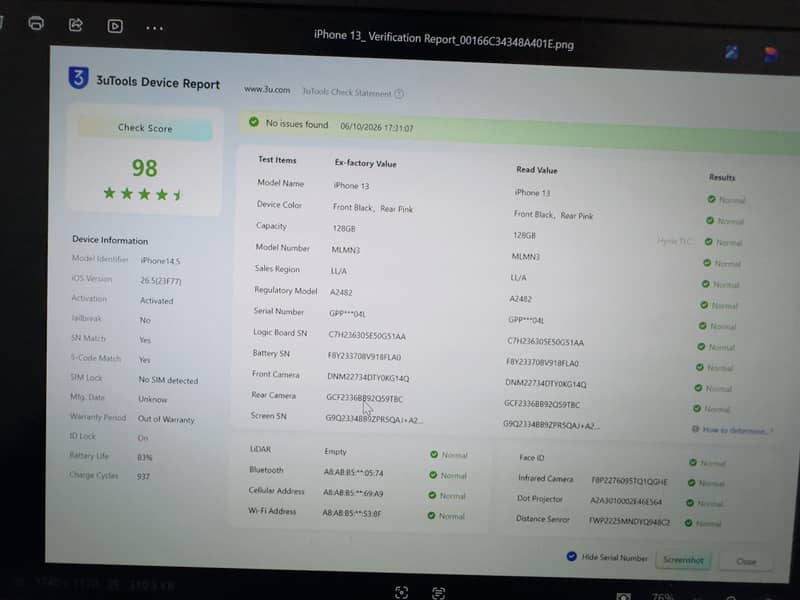Click the Normal status icon for LiDAR
Image resolution: width=800 pixels, height=600 pixels.
pos(434,454)
